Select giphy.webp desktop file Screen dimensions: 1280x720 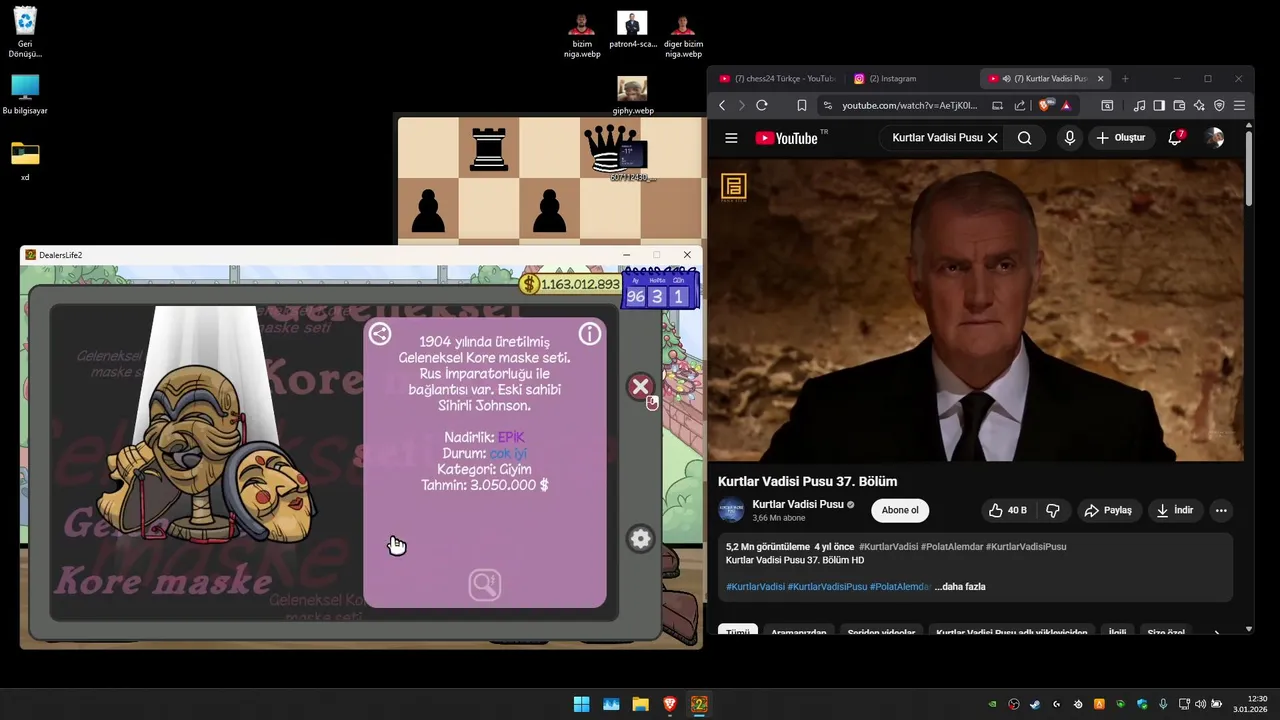[x=632, y=96]
